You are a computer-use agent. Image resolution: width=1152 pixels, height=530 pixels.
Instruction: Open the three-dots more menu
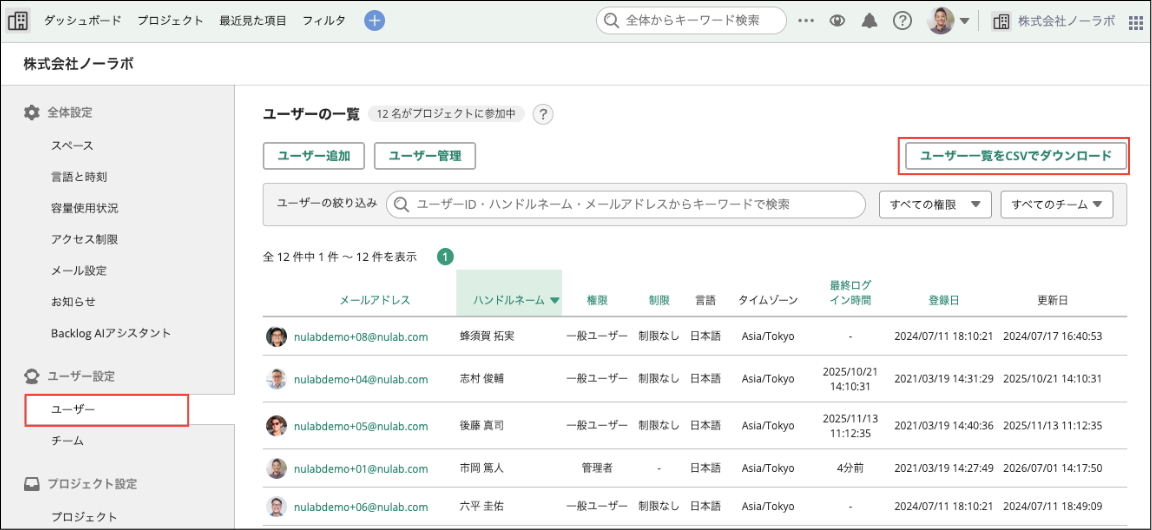(806, 21)
